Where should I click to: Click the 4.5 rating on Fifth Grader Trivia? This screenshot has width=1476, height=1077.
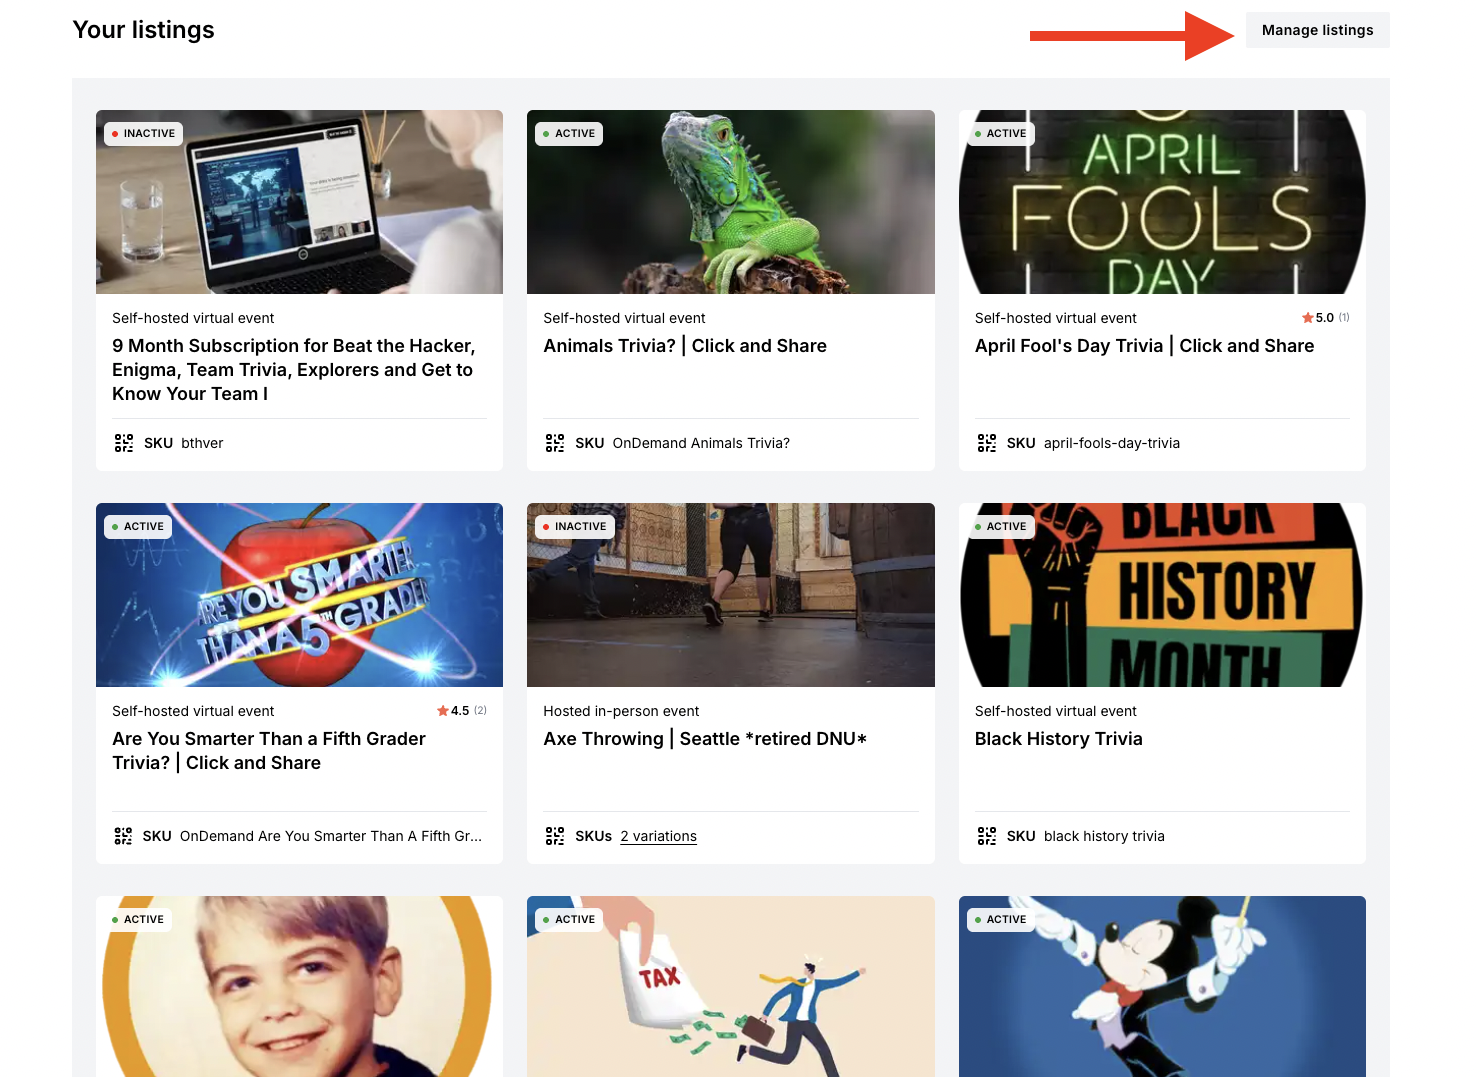click(460, 711)
